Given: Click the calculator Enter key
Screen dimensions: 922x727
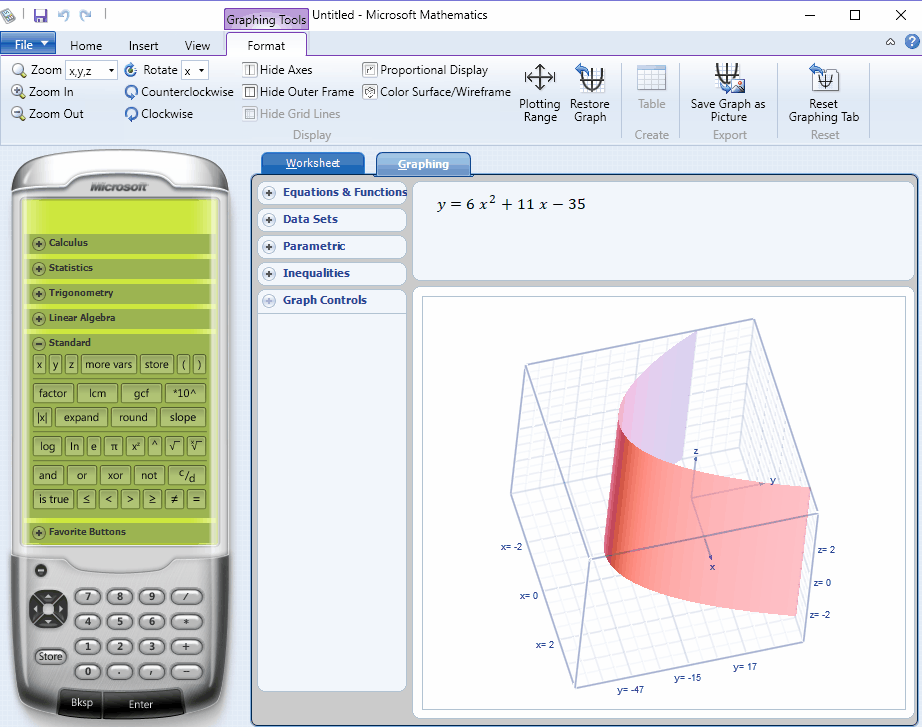Looking at the screenshot, I should click(141, 704).
